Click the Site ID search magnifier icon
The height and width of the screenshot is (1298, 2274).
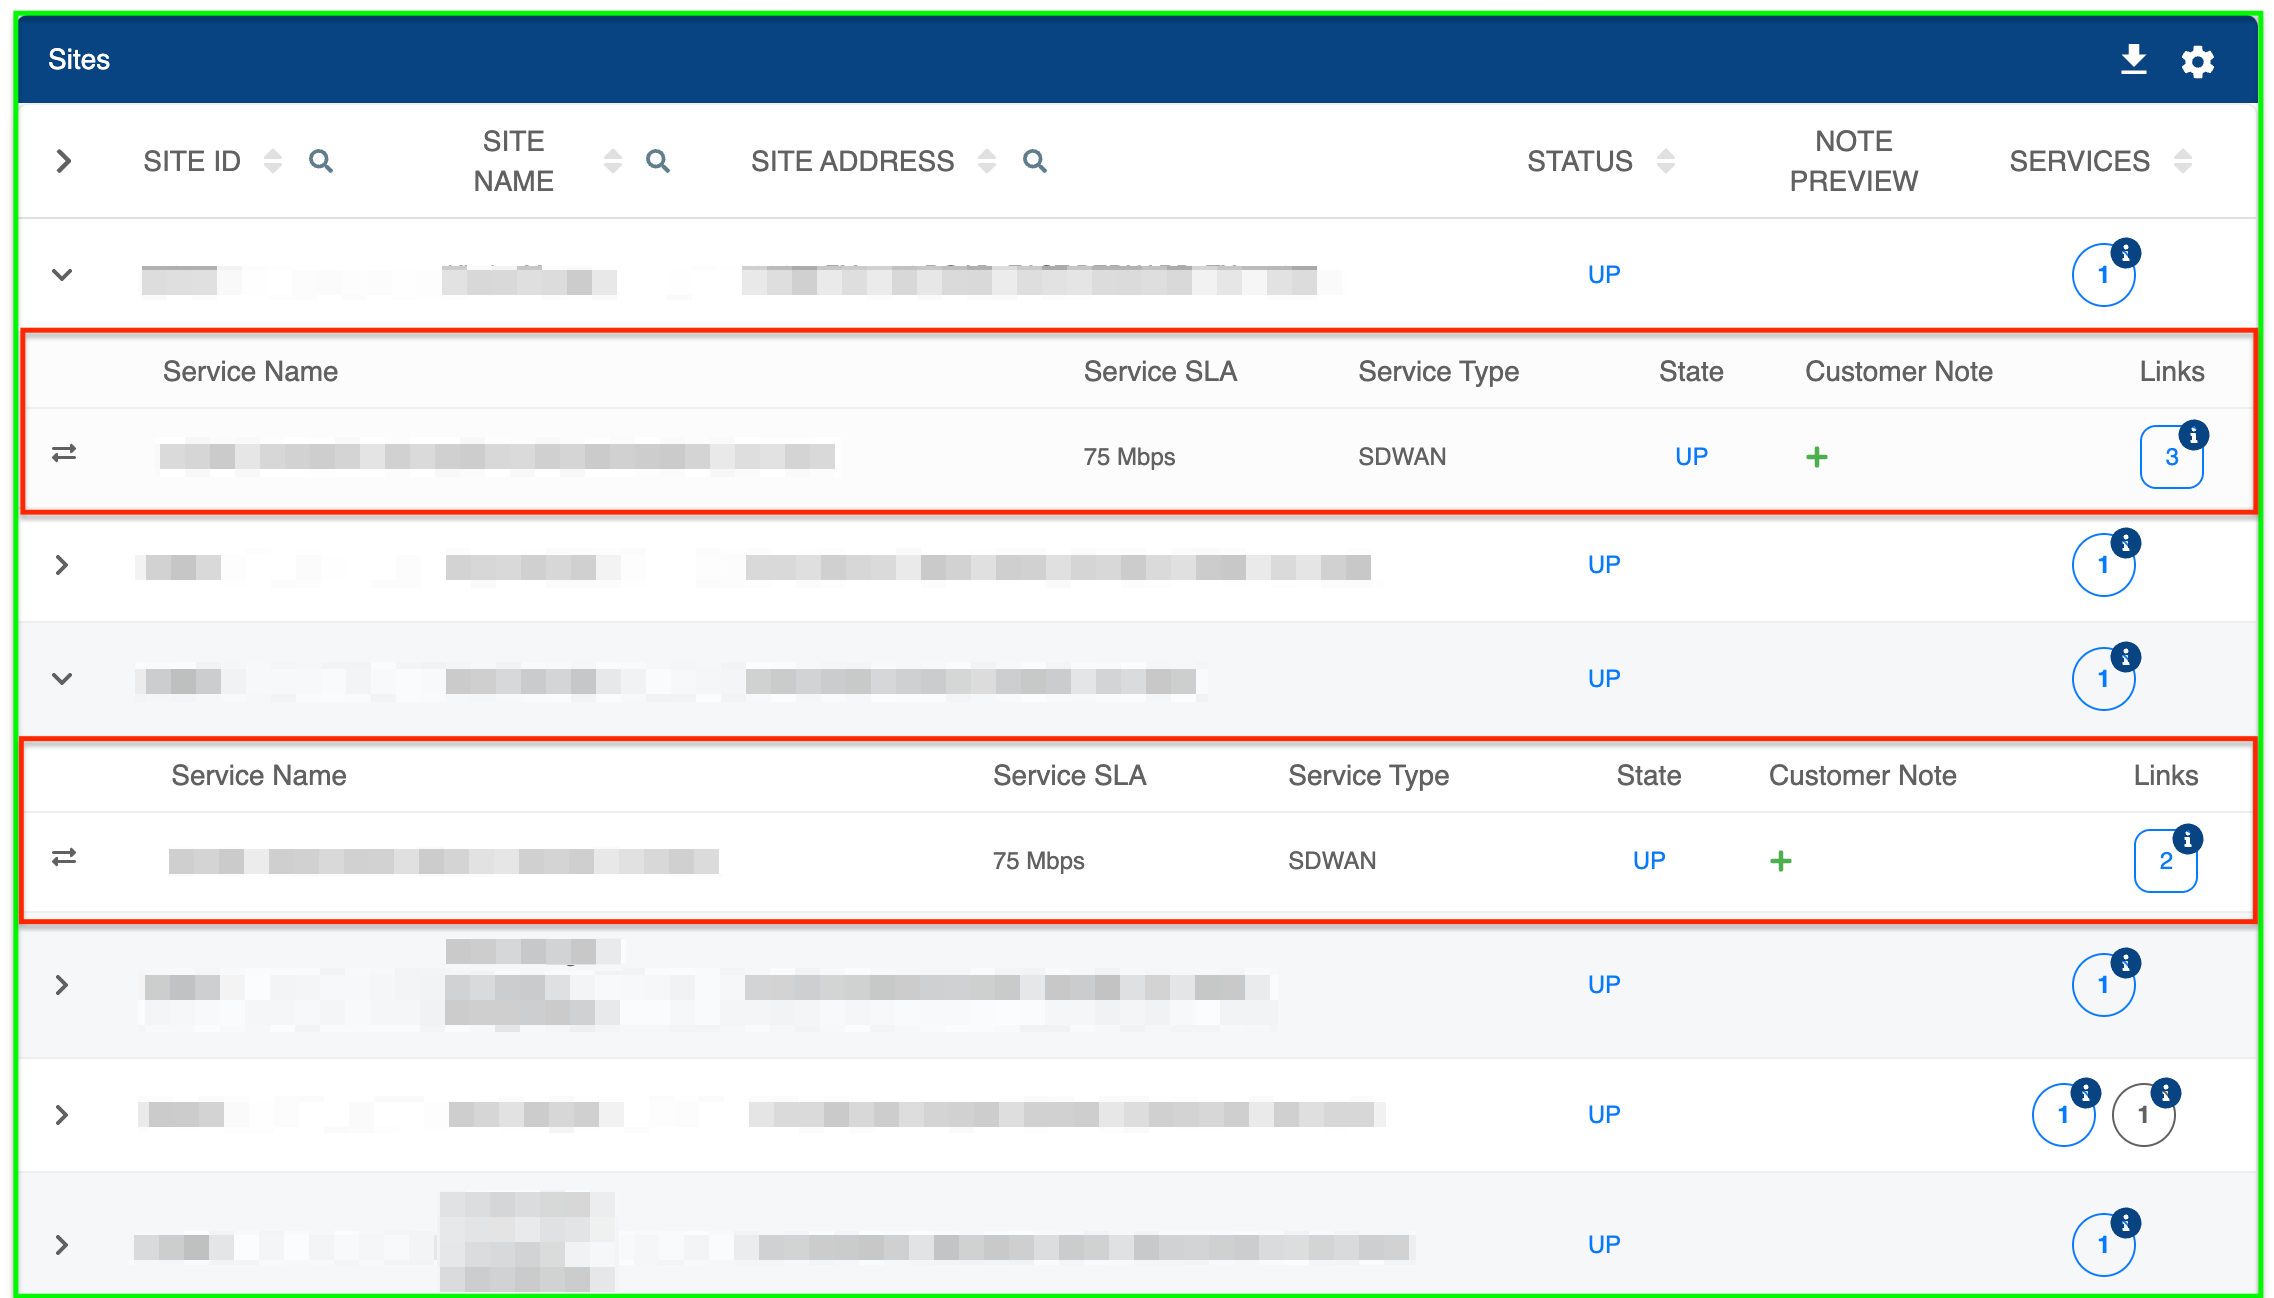[320, 161]
